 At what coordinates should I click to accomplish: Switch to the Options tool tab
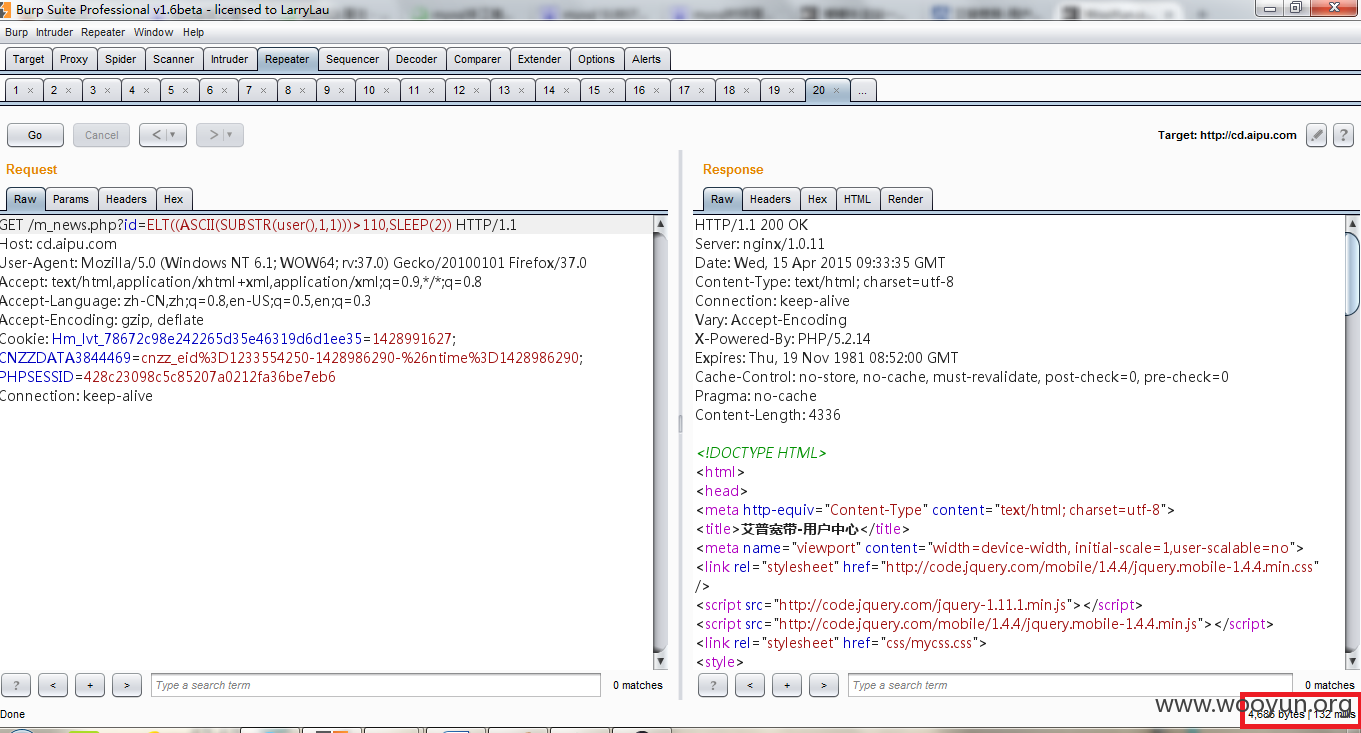coord(596,59)
